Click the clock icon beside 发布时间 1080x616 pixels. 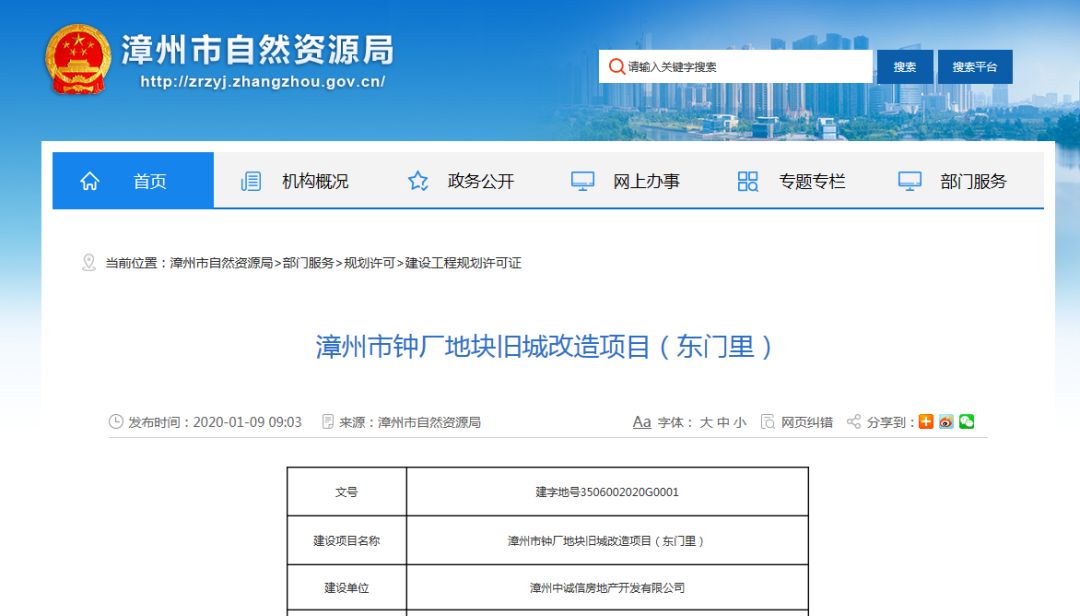[116, 421]
